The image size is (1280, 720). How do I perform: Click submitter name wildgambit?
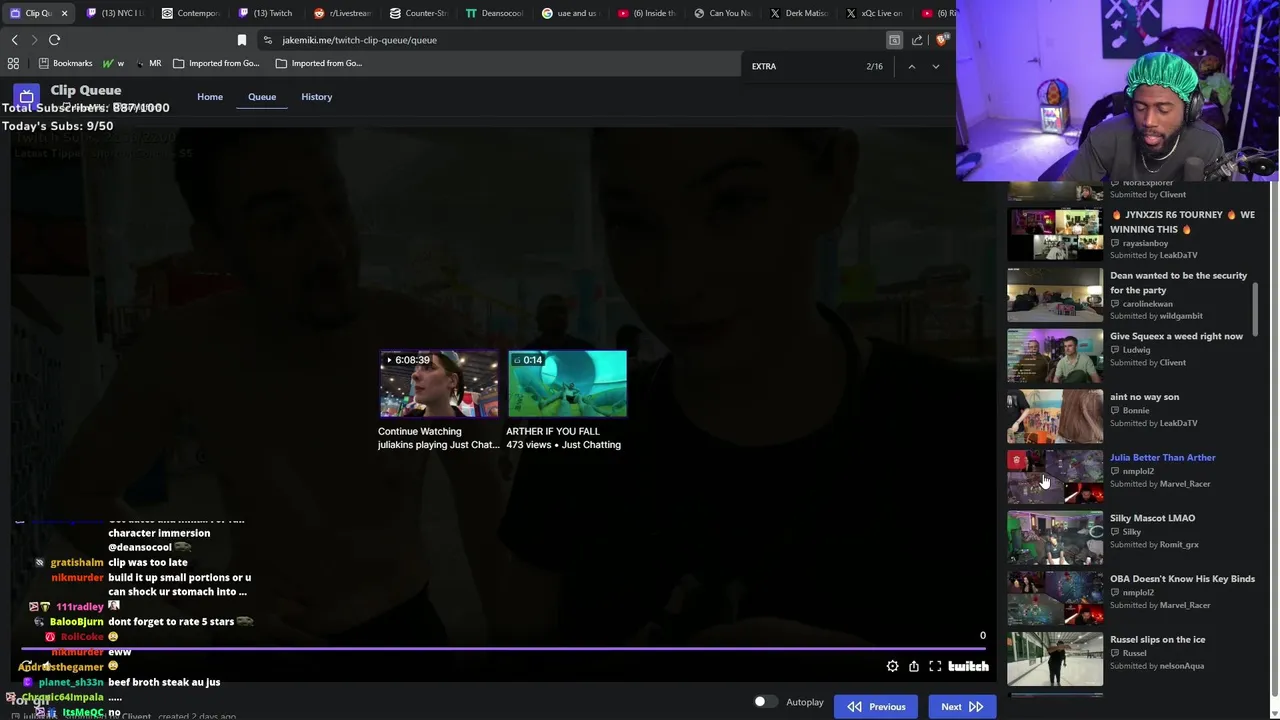click(1181, 316)
